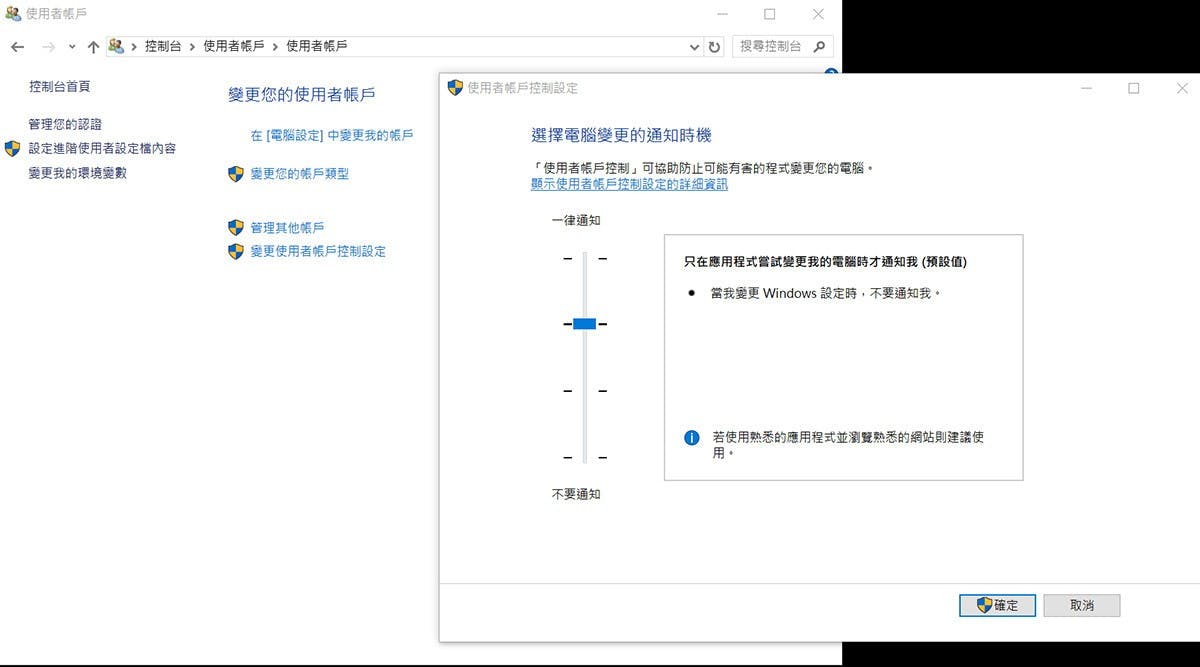1200x667 pixels.
Task: Click the 不要通知 label below the slider
Action: (x=576, y=494)
